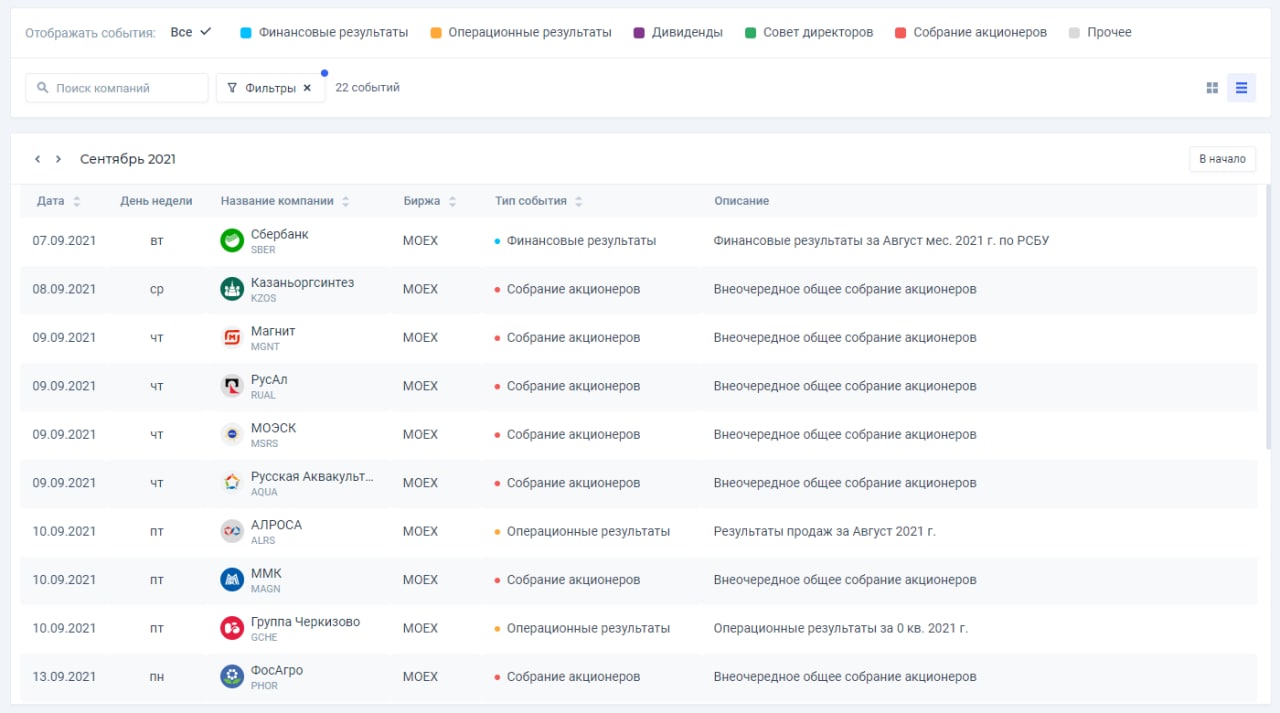This screenshot has height=713, width=1280.
Task: Toggle the Все events filter
Action: [x=191, y=32]
